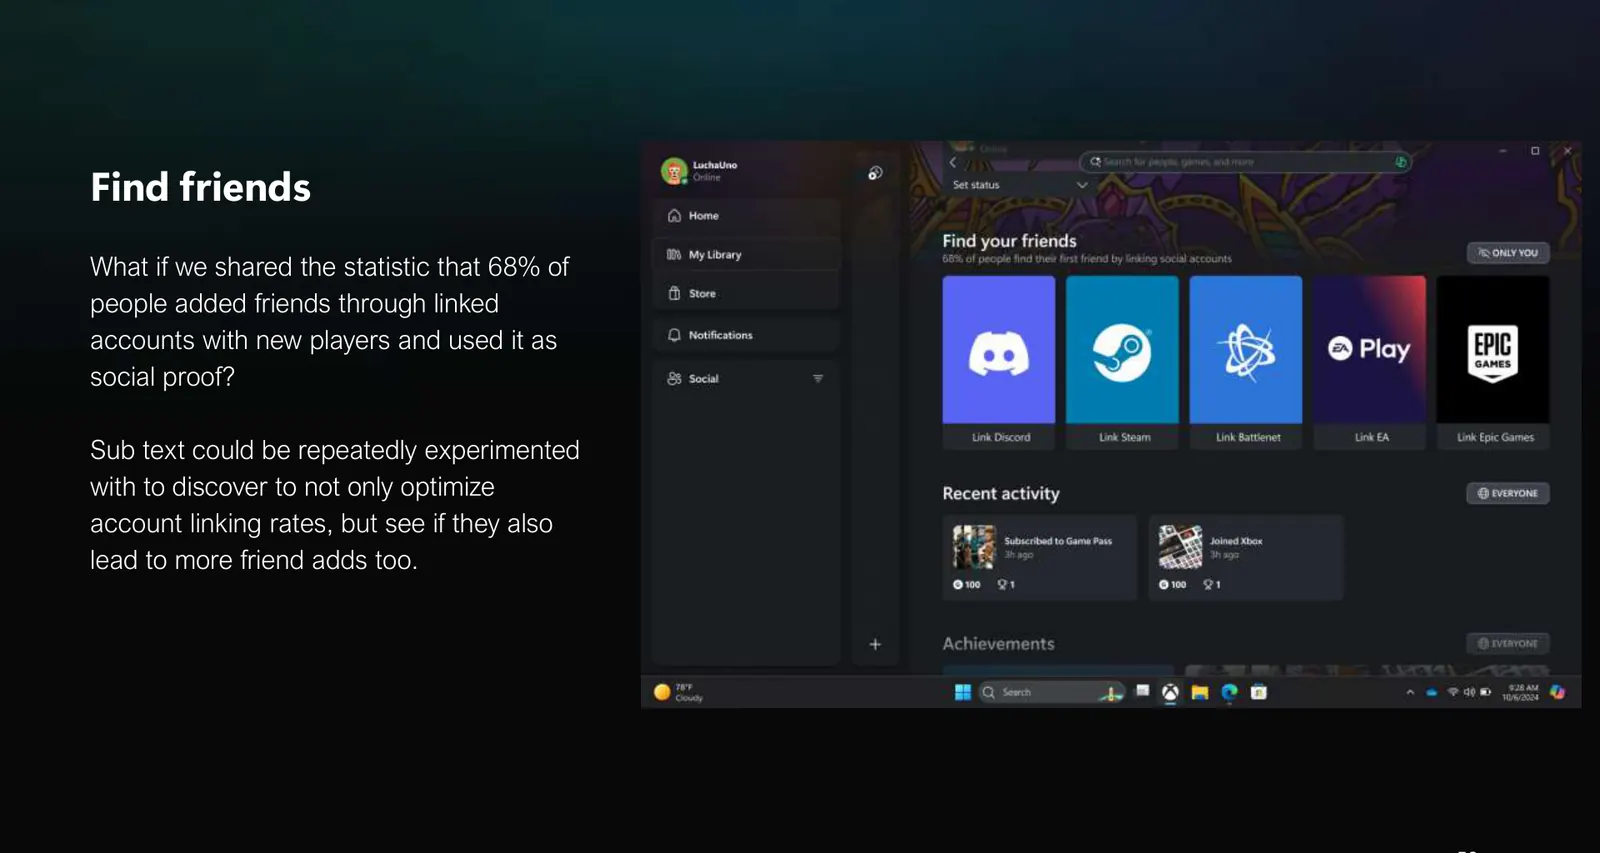This screenshot has height=853, width=1600.
Task: Open File Explorer from taskbar
Action: (1200, 692)
